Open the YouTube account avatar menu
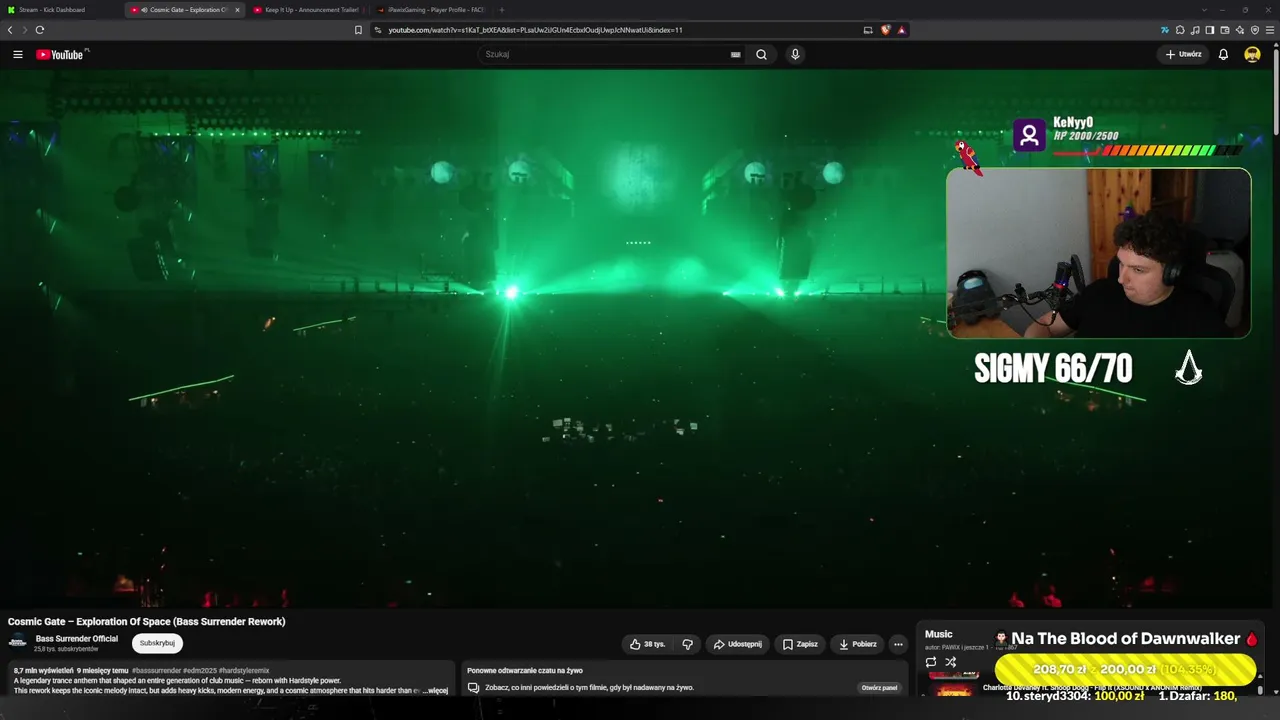Screen dimensions: 1280x720 pos(1252,54)
